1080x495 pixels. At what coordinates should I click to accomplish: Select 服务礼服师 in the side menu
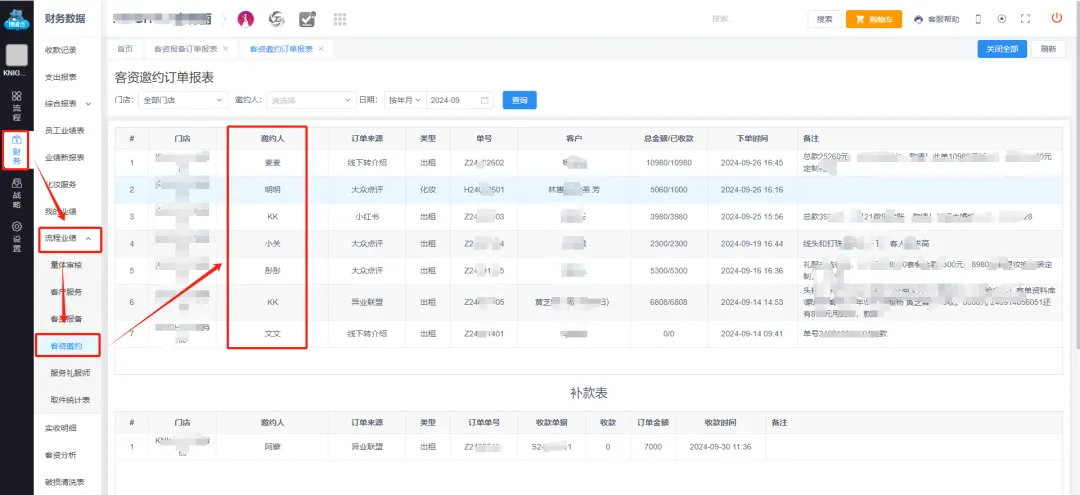(x=70, y=373)
